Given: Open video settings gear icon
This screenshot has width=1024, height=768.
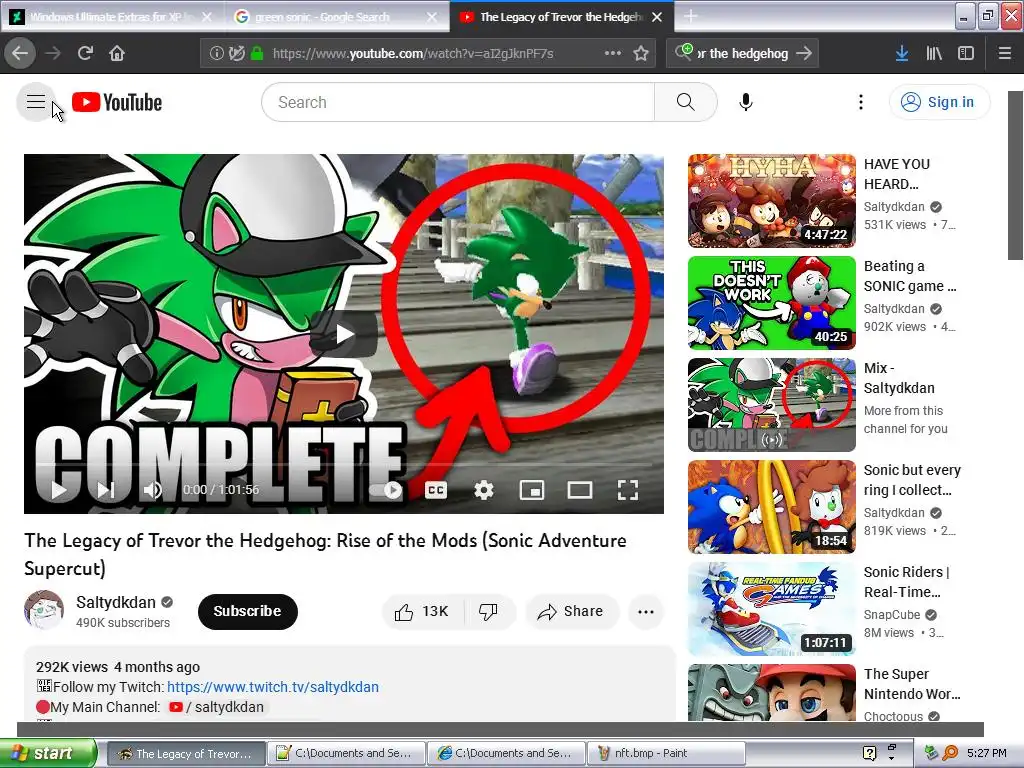Looking at the screenshot, I should 484,490.
